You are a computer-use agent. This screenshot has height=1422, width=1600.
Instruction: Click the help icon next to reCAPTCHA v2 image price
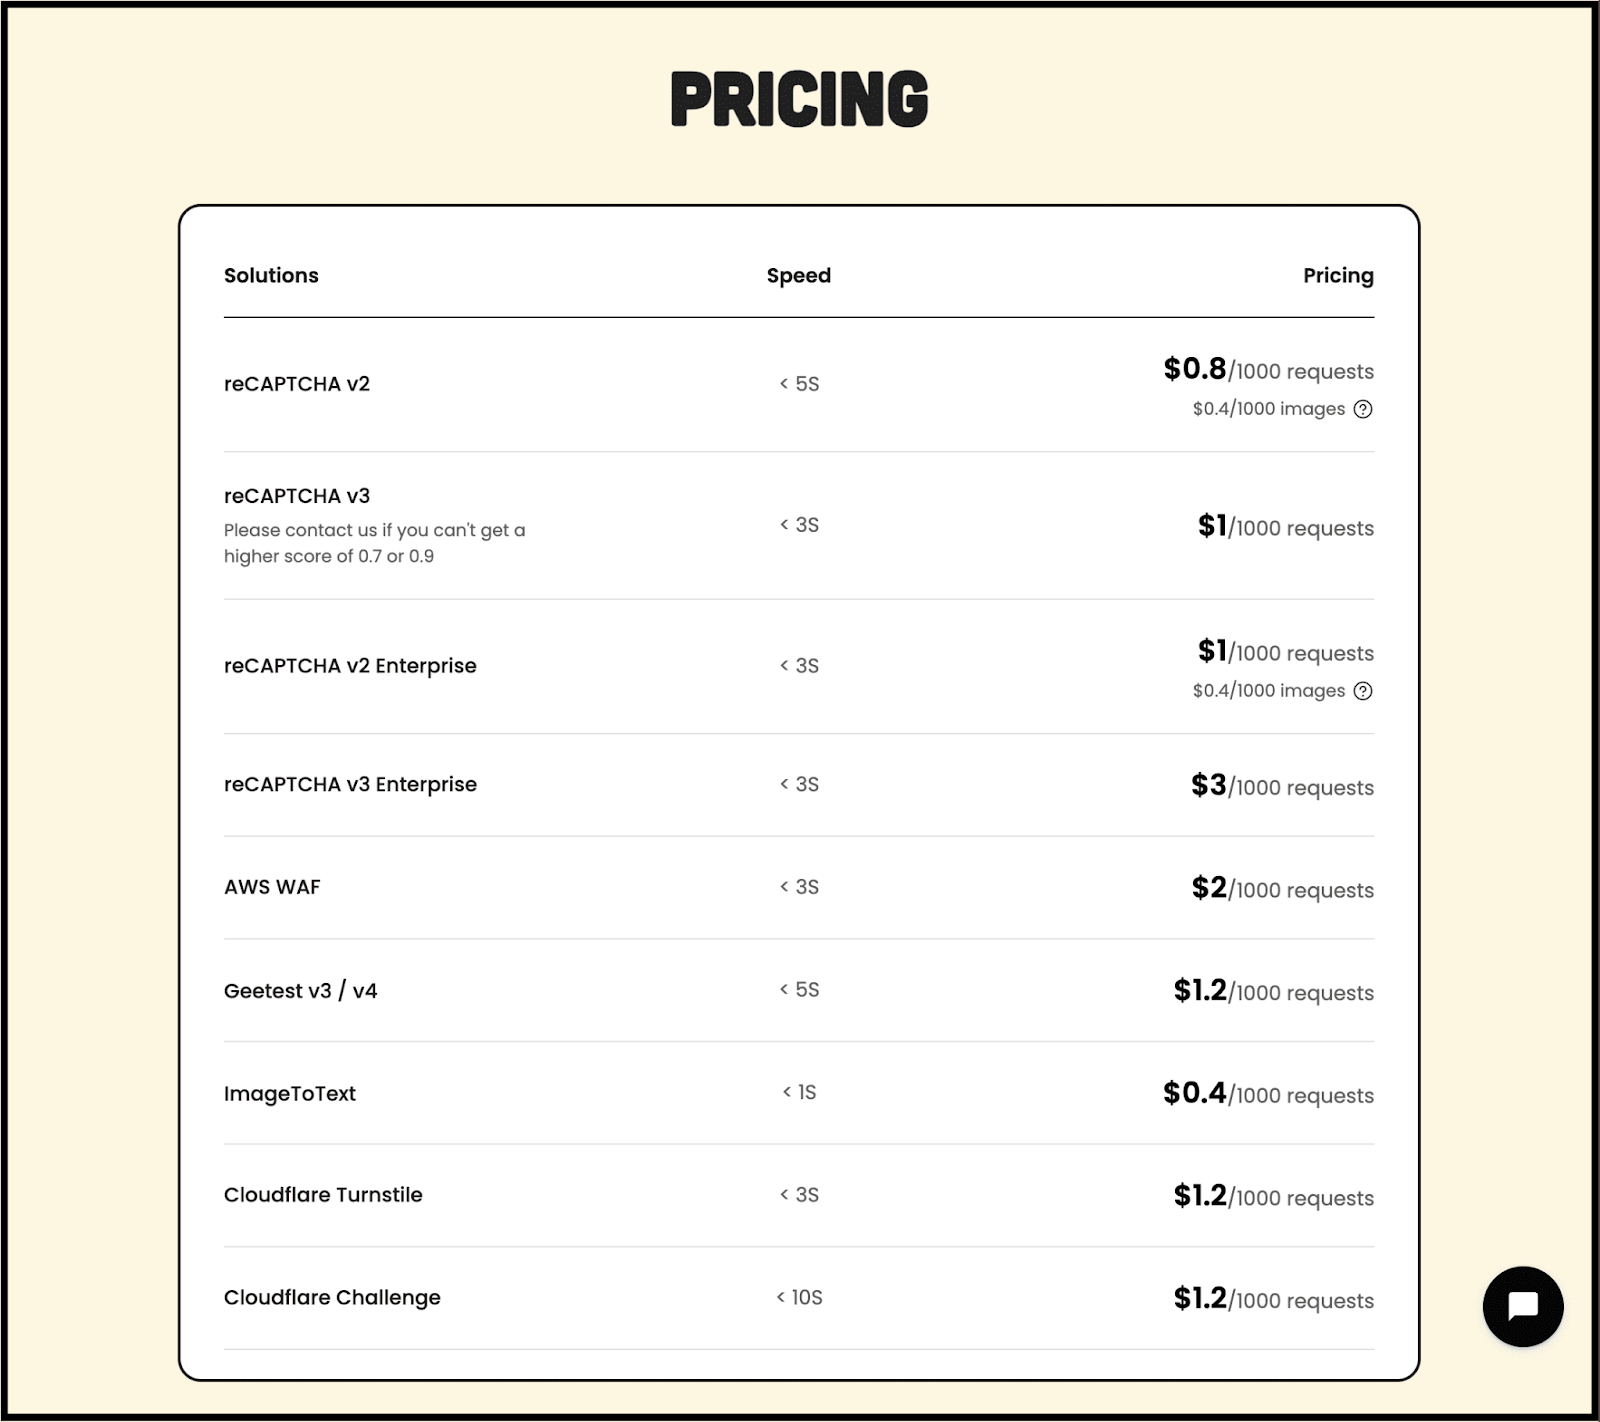[1365, 409]
